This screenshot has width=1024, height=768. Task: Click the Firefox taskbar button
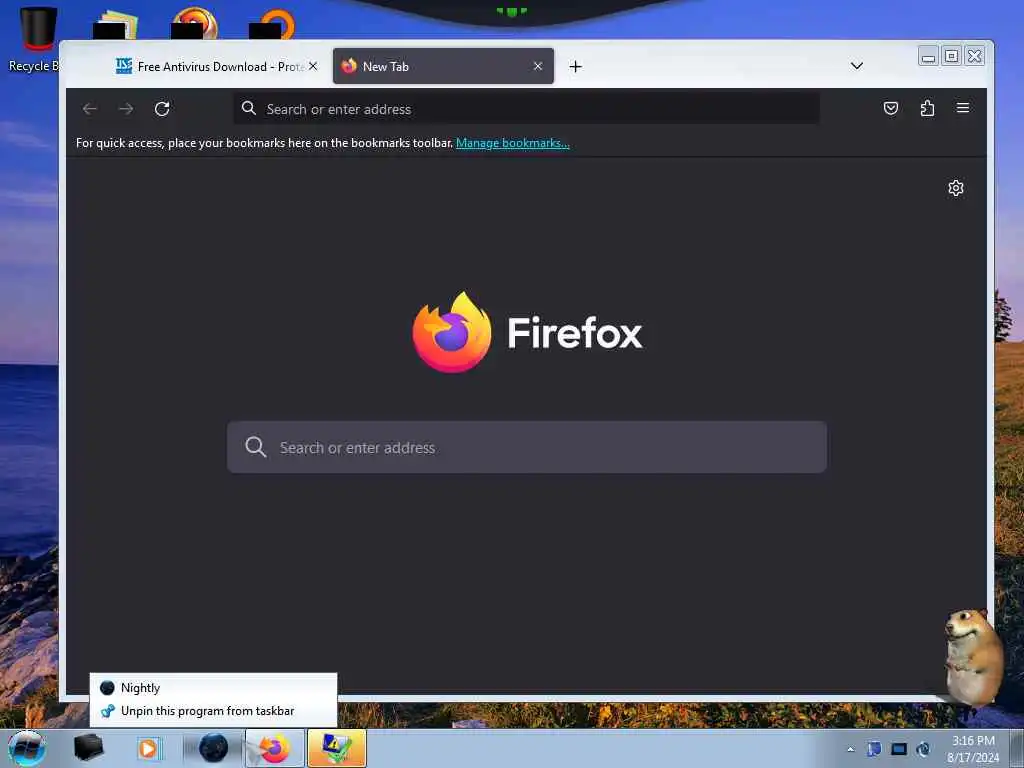click(x=275, y=748)
